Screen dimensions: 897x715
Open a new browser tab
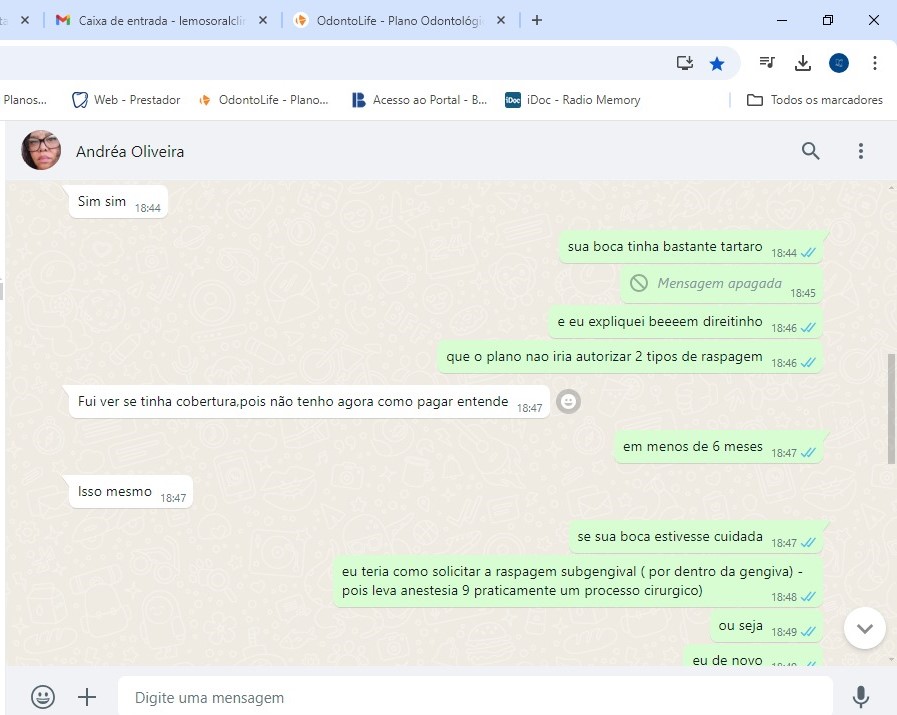[537, 20]
